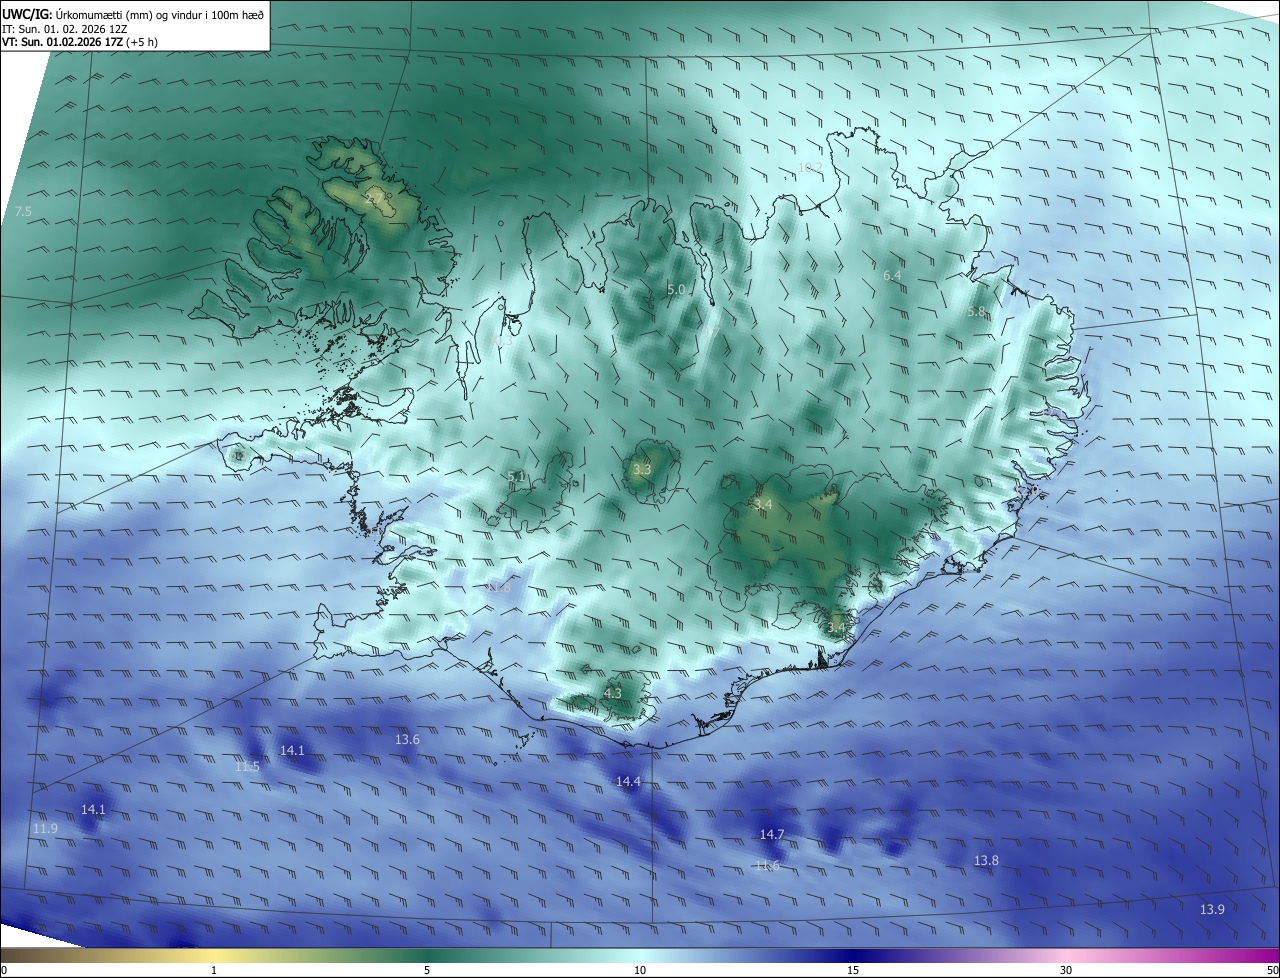Click the 3.3 value on the glacier
The width and height of the screenshot is (1280, 978).
click(642, 469)
